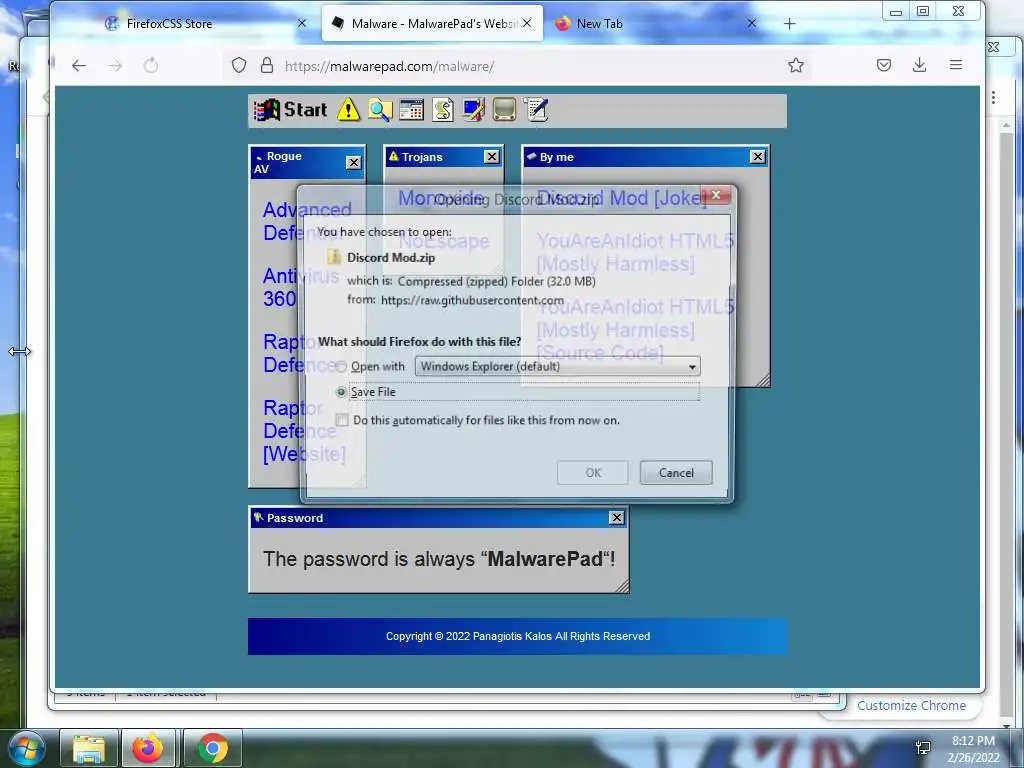The width and height of the screenshot is (1024, 768).
Task: Bookmark this page with star
Action: (x=795, y=65)
